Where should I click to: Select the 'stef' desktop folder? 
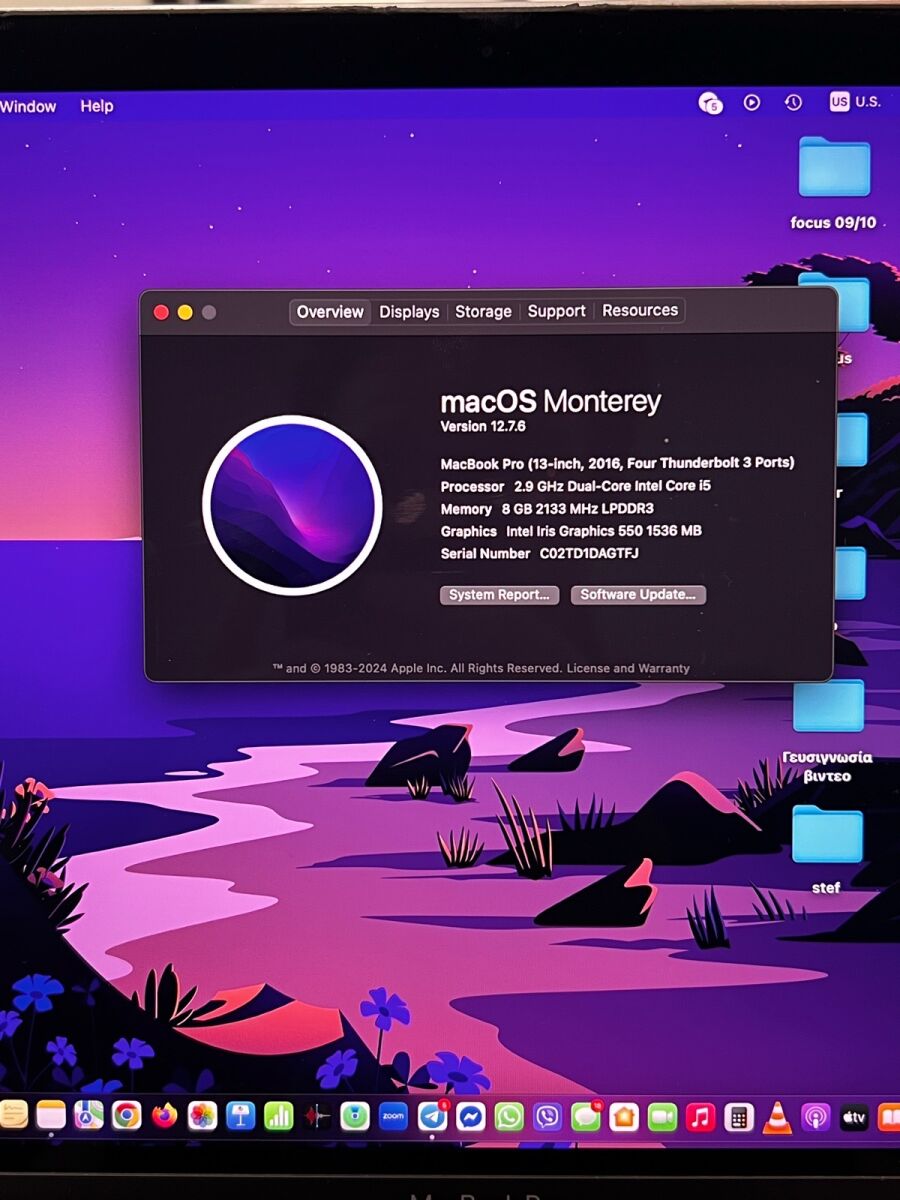(827, 848)
